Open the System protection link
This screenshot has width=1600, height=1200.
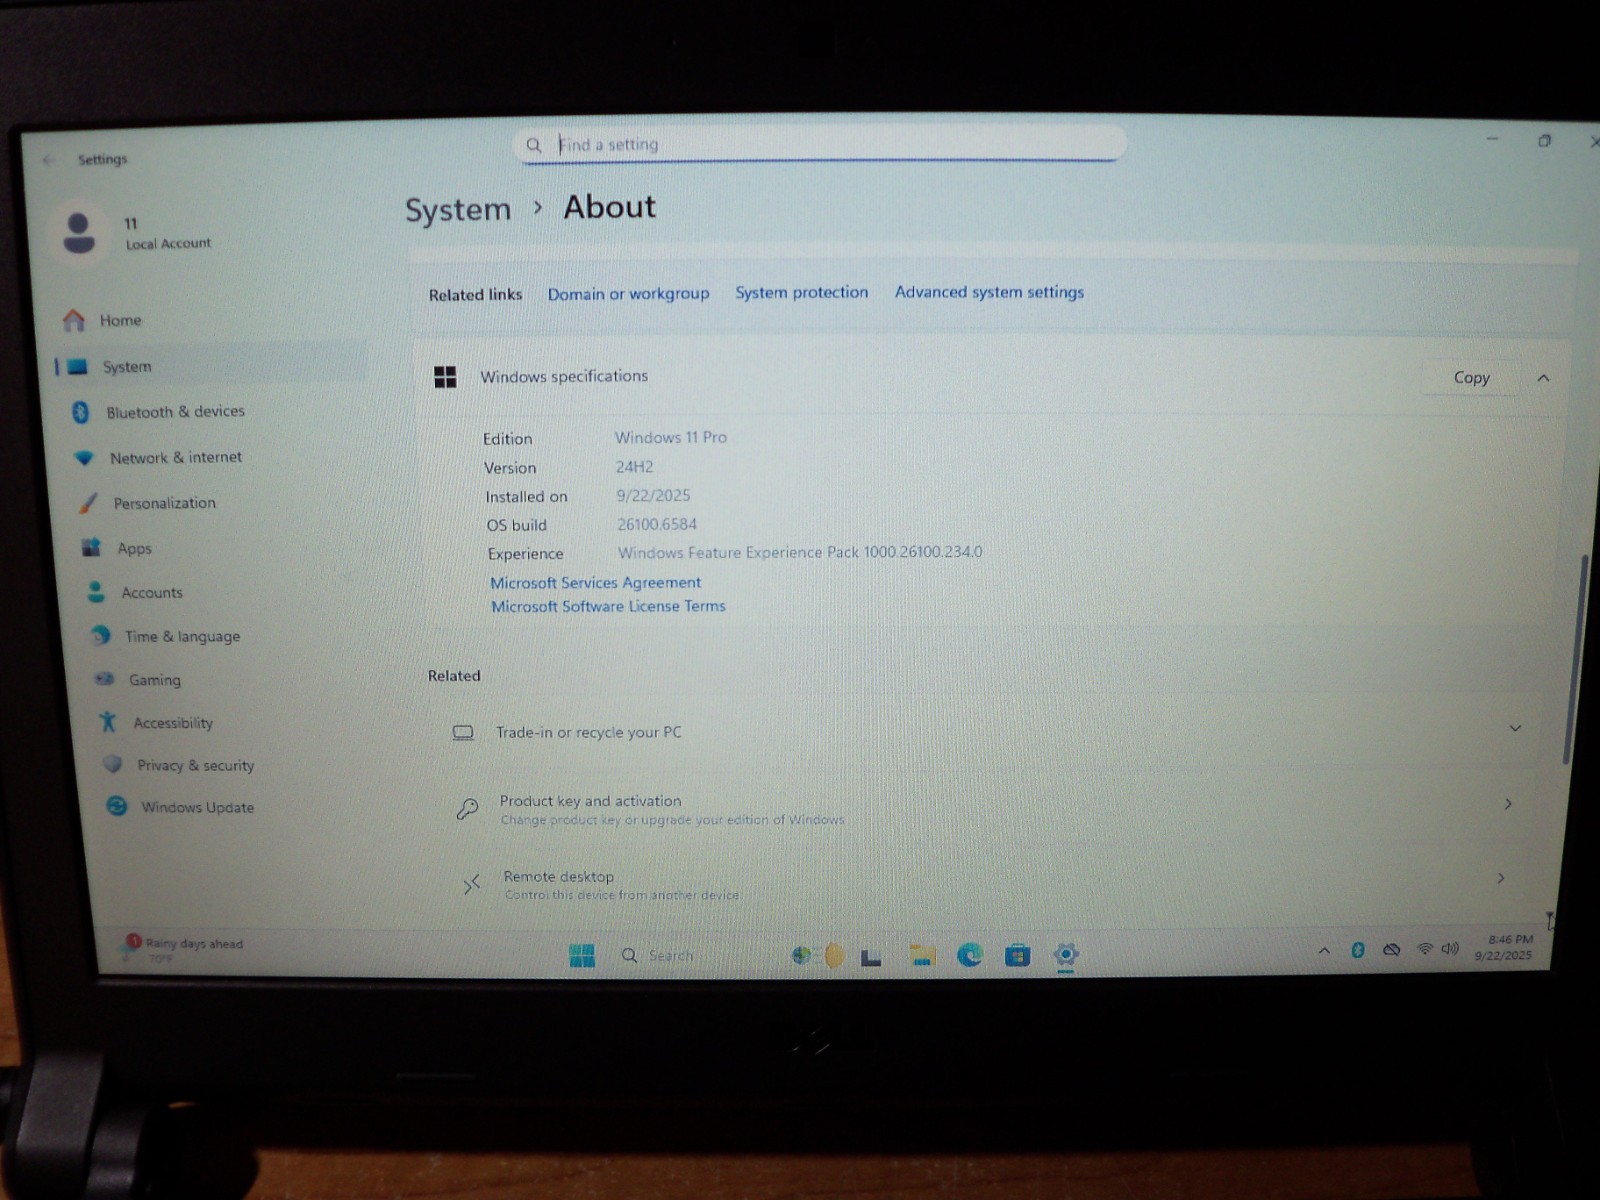pyautogui.click(x=802, y=292)
